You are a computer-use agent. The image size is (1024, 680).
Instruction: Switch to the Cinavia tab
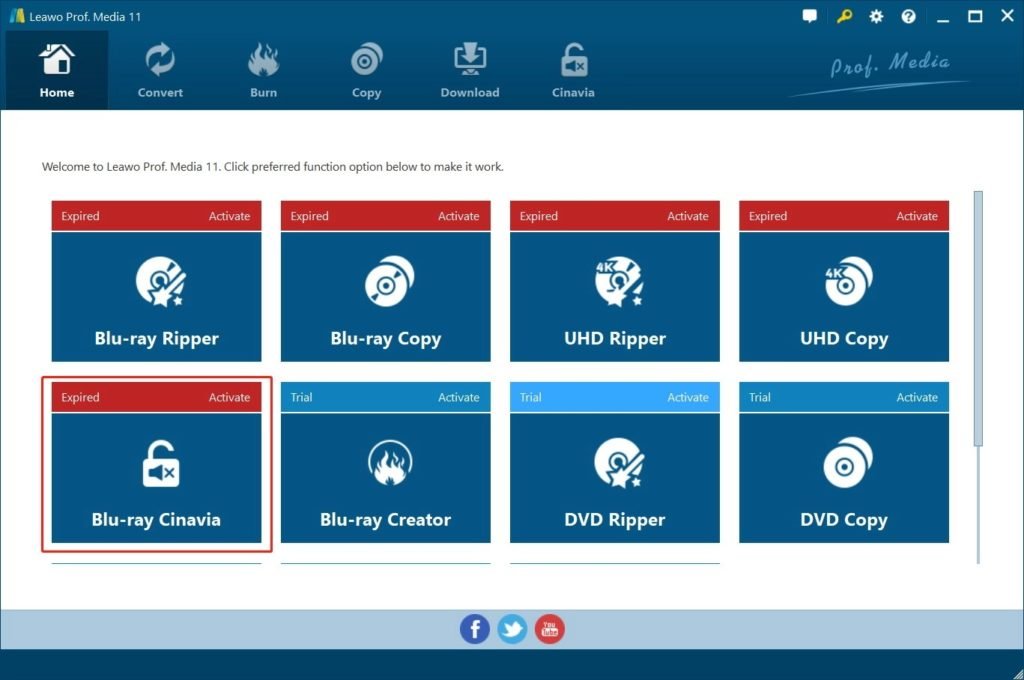click(573, 70)
